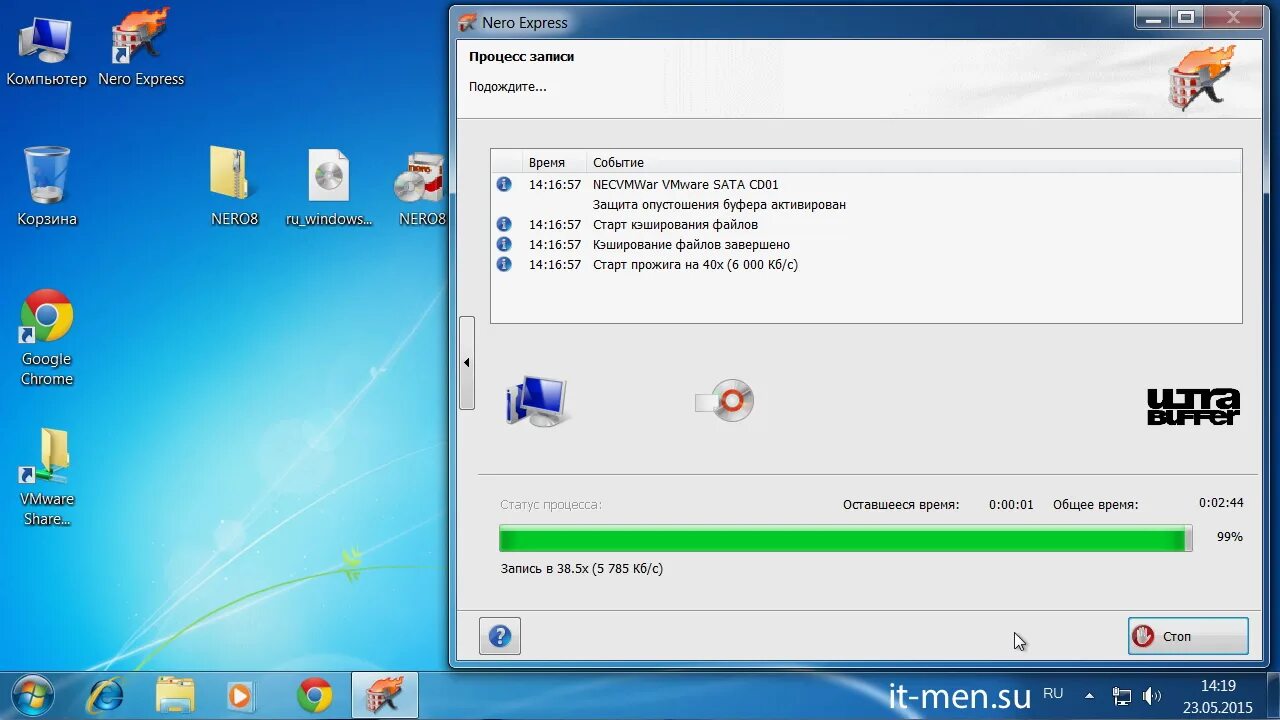Click the computer source icon in Nero
Image resolution: width=1280 pixels, height=720 pixels.
pos(537,401)
